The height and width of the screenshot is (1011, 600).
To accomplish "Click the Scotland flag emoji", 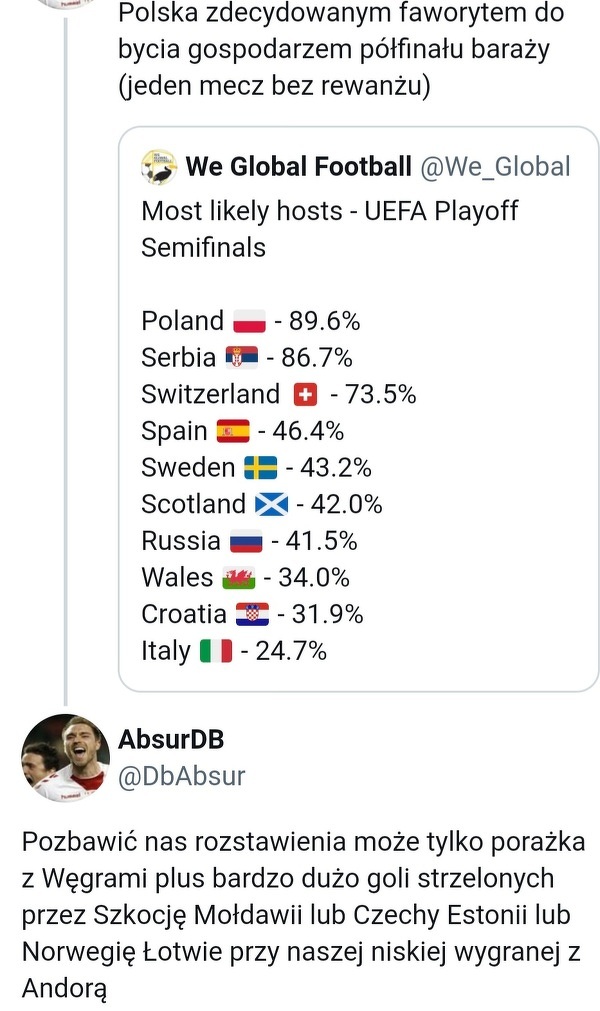I will (x=270, y=504).
